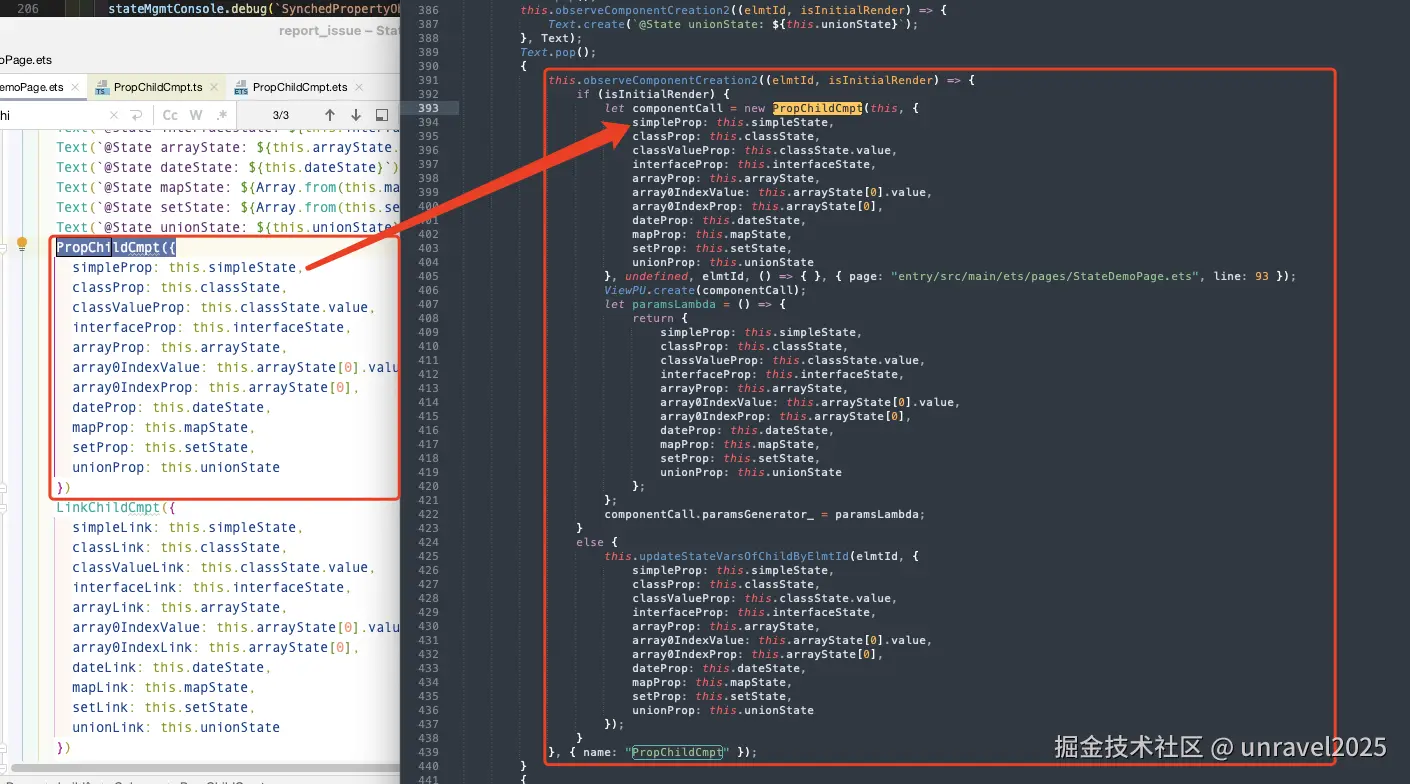Image resolution: width=1410 pixels, height=784 pixels.
Task: Click selected PropChildCmpt({ in left editor
Action: point(116,247)
